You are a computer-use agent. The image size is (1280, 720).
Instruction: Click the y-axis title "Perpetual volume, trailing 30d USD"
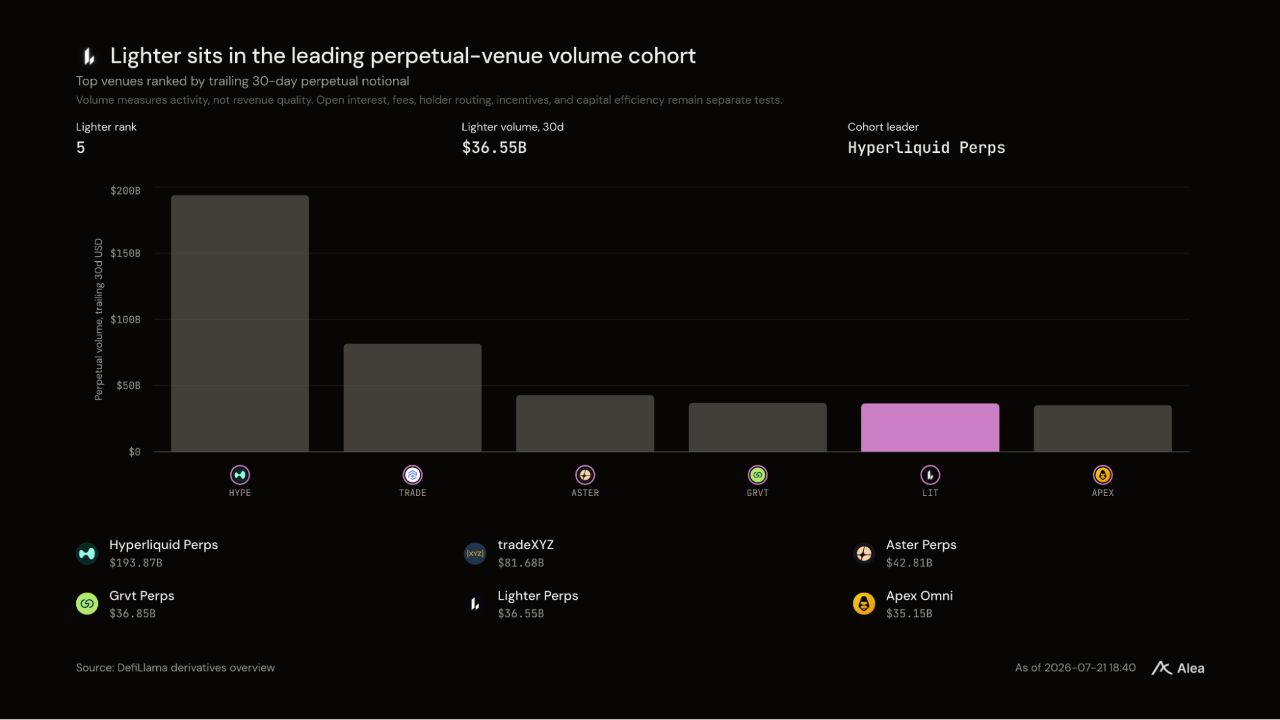click(99, 320)
